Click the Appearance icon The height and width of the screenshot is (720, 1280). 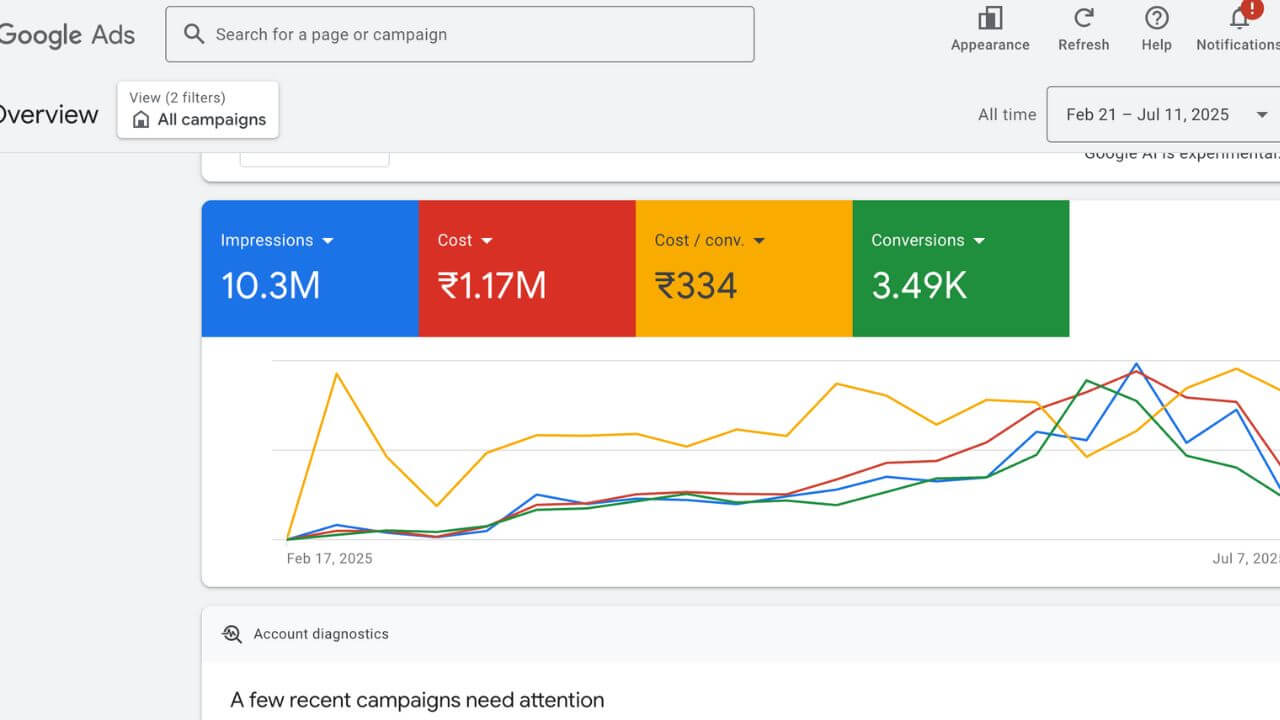pyautogui.click(x=990, y=19)
